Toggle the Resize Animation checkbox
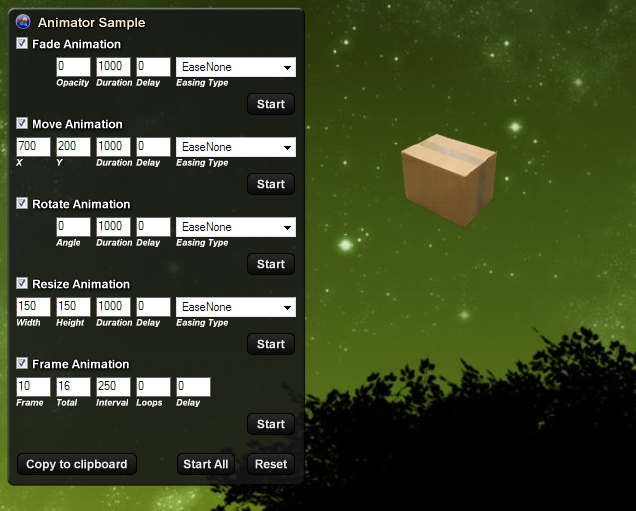 click(x=22, y=283)
